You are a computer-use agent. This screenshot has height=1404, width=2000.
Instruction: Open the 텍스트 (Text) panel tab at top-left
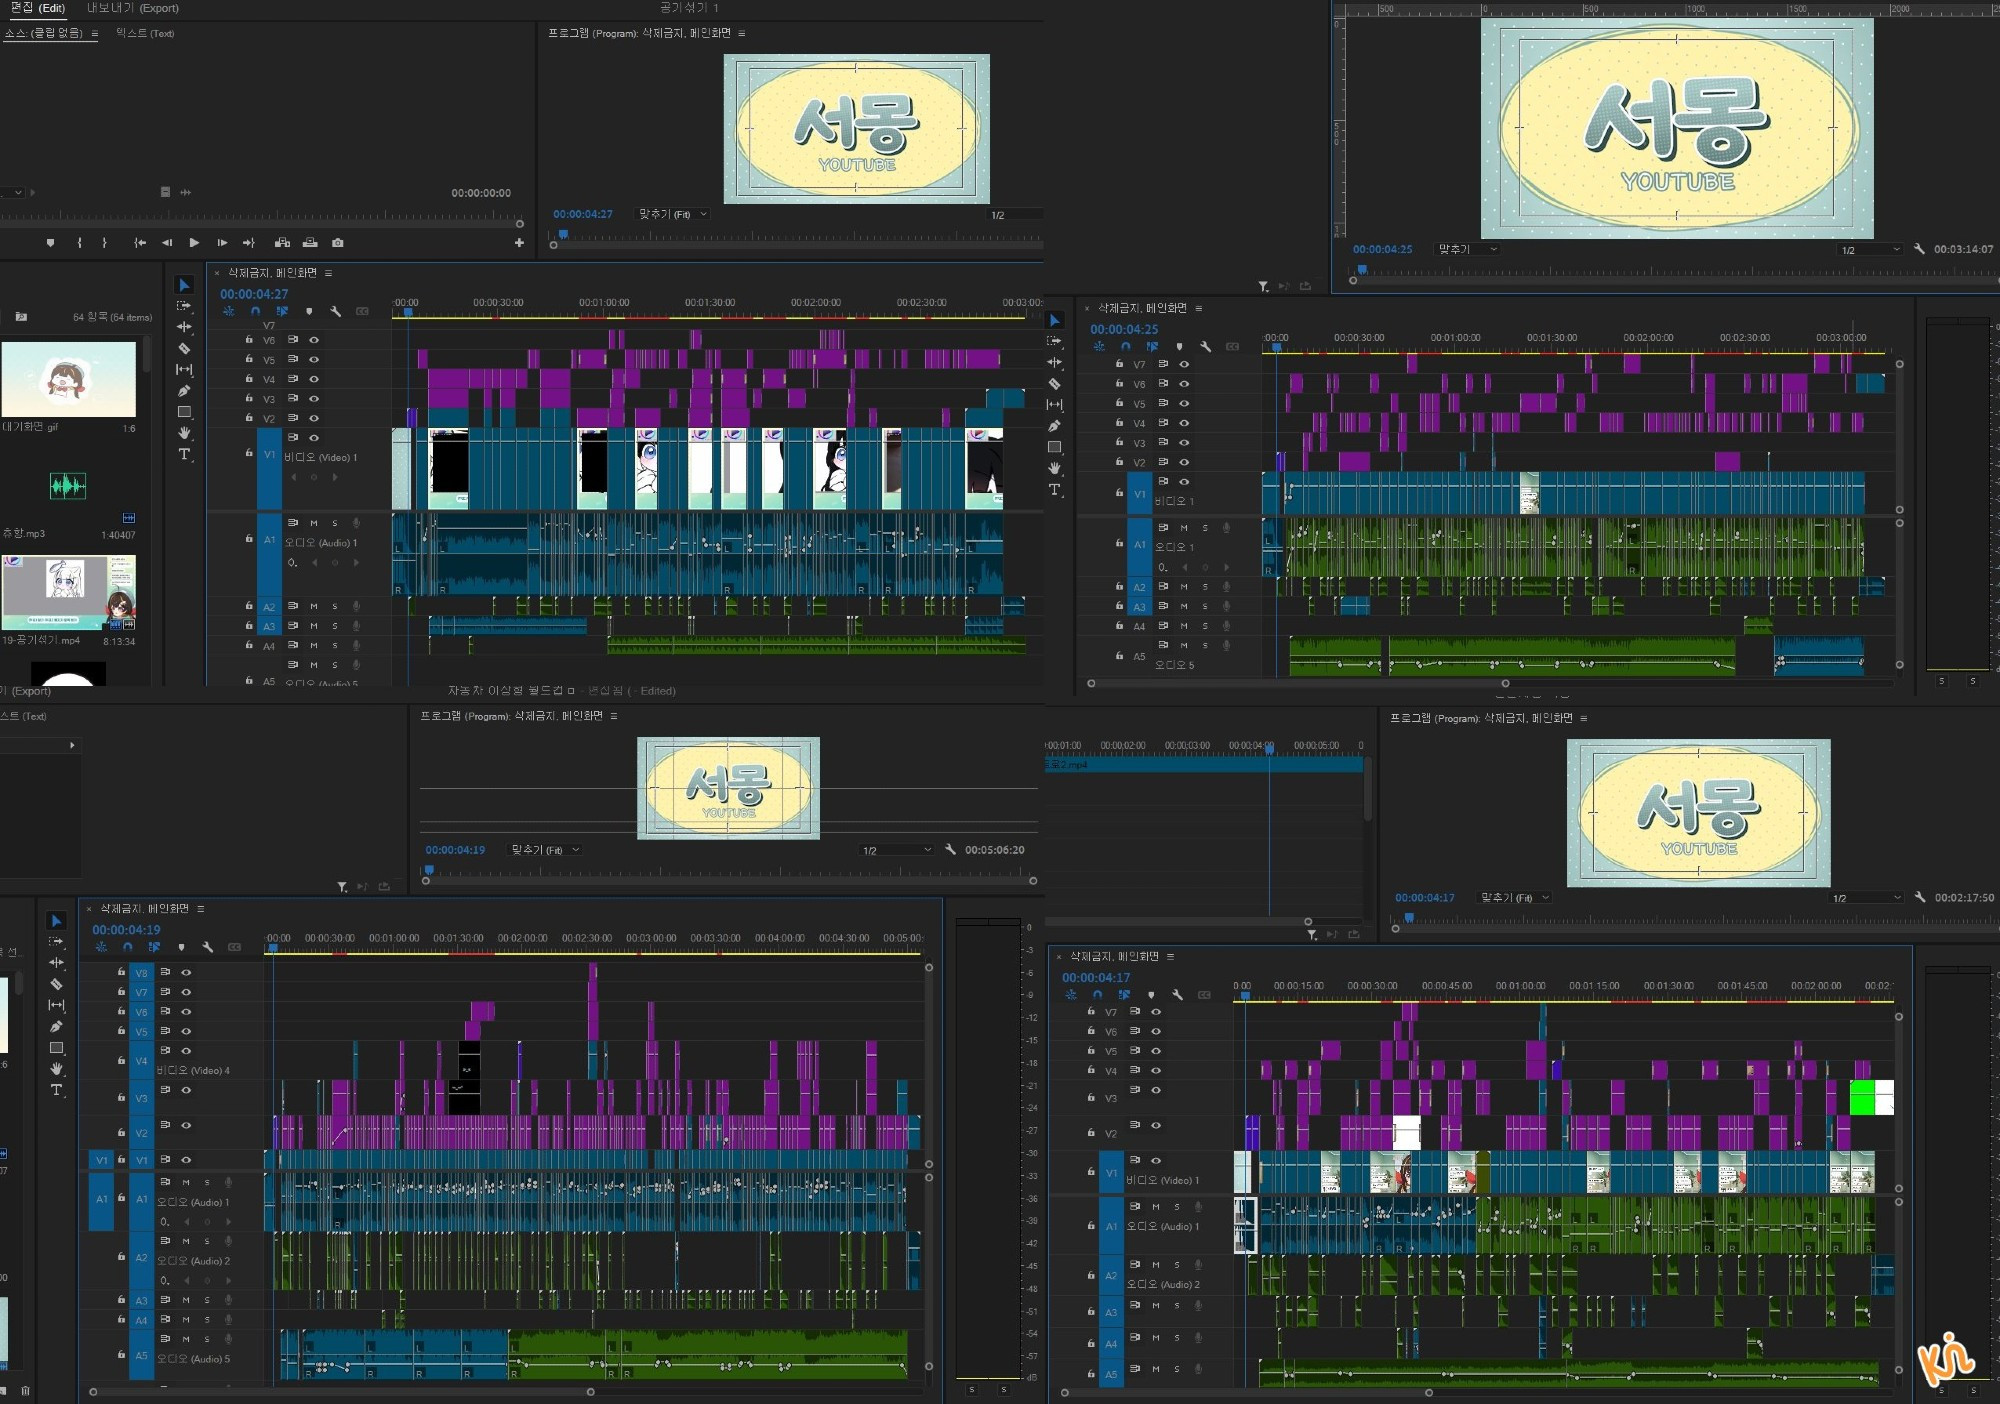pos(145,33)
